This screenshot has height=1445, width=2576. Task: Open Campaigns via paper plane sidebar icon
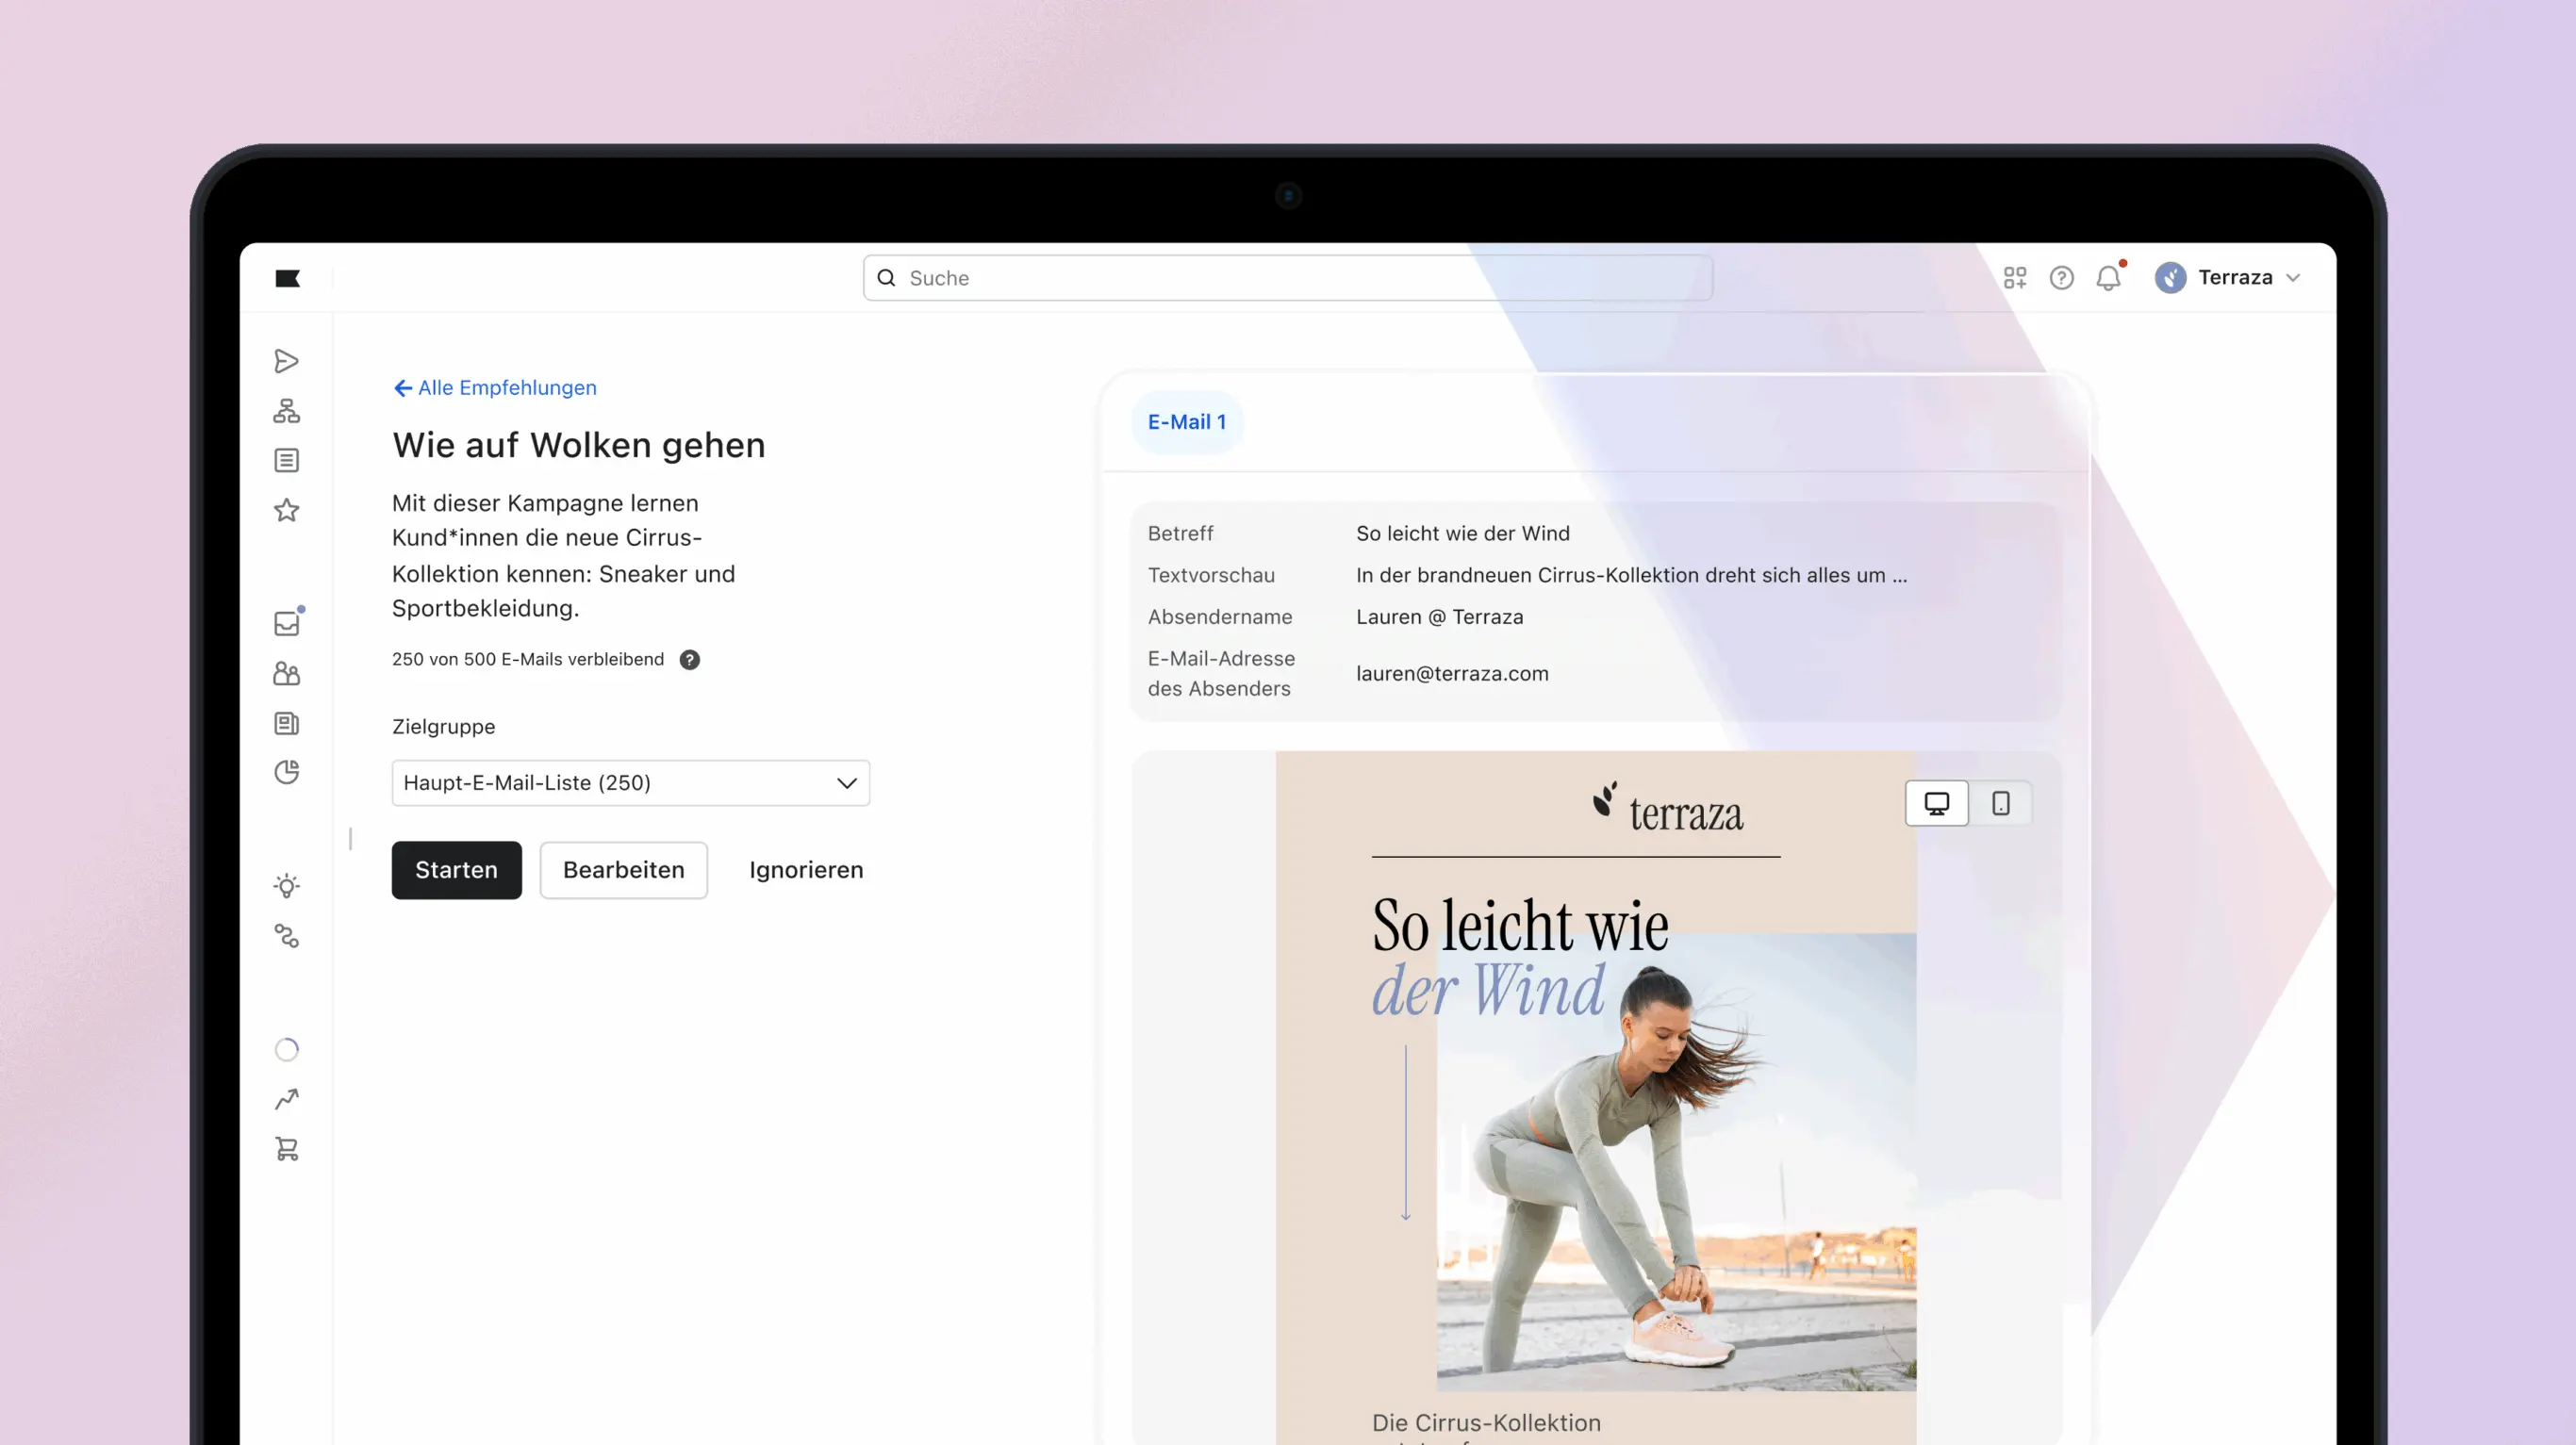[286, 361]
